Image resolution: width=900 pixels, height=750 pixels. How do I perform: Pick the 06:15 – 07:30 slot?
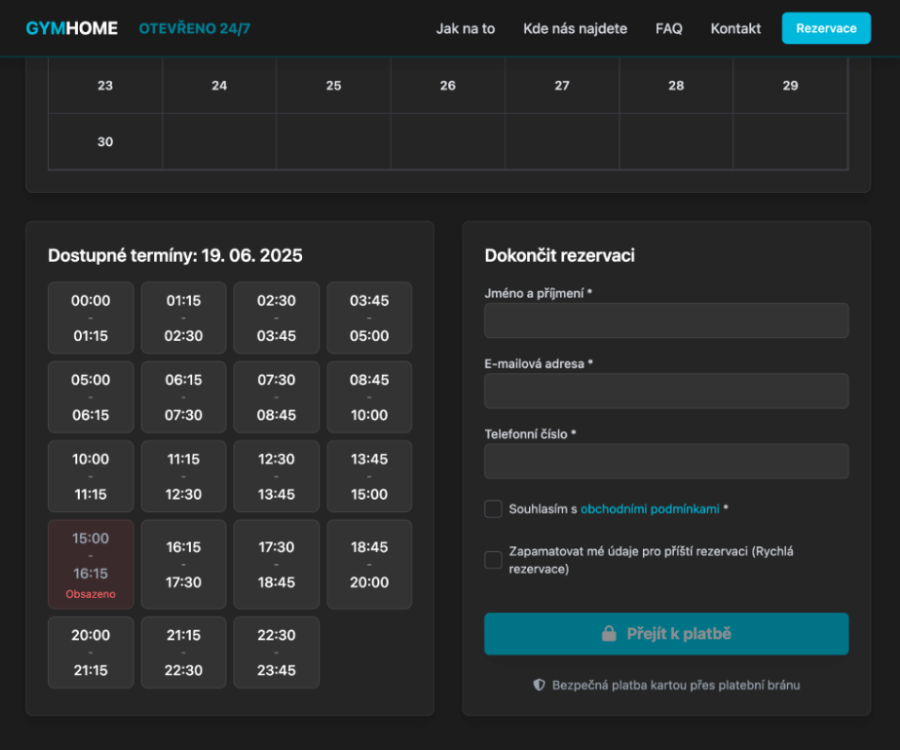tap(184, 397)
